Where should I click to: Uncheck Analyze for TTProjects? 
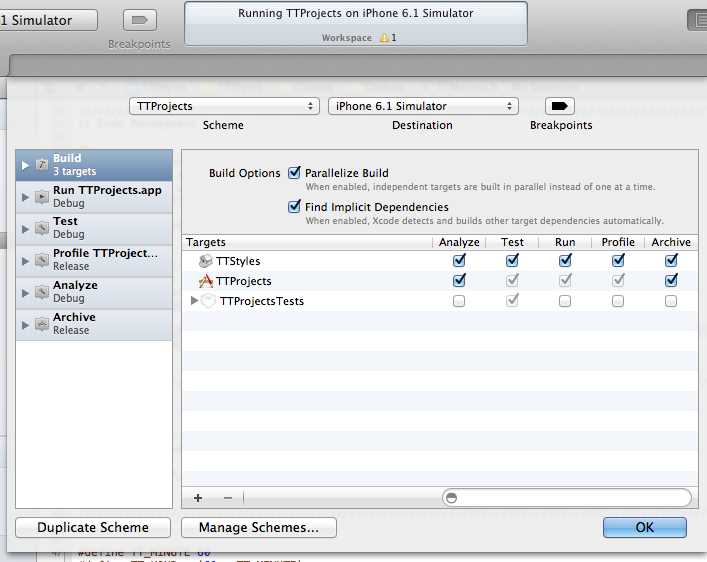click(459, 280)
